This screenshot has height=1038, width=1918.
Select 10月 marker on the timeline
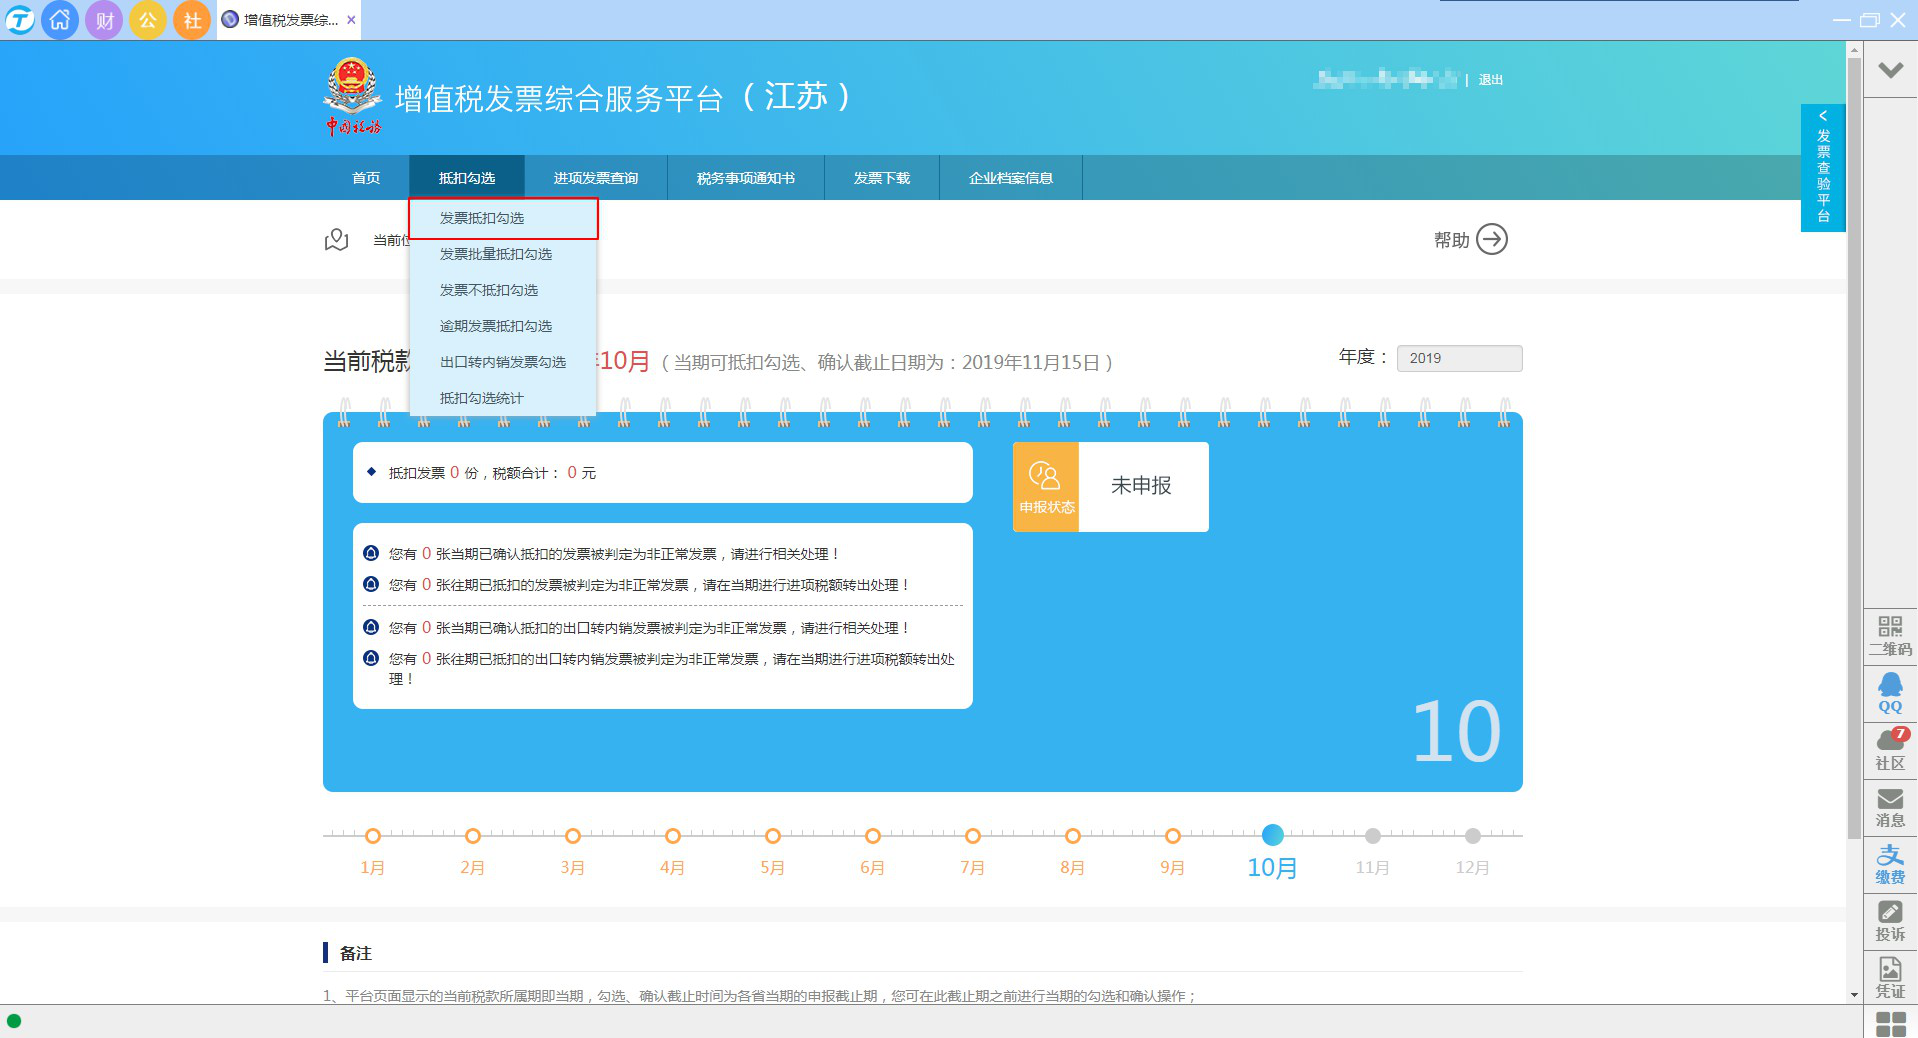click(x=1272, y=835)
